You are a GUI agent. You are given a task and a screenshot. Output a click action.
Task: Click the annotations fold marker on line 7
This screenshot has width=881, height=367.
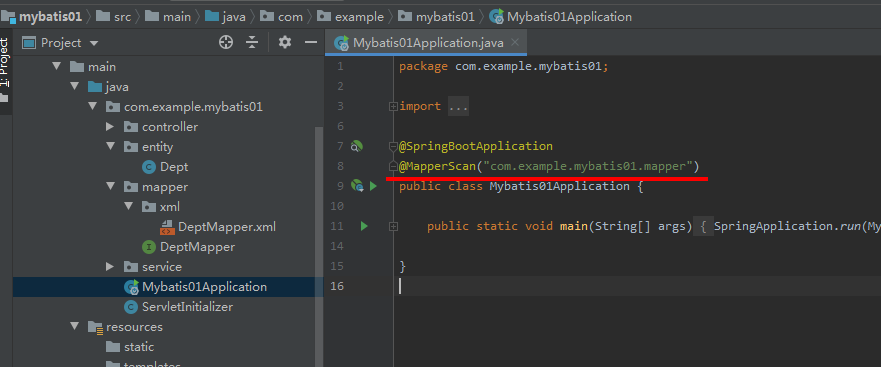[393, 147]
